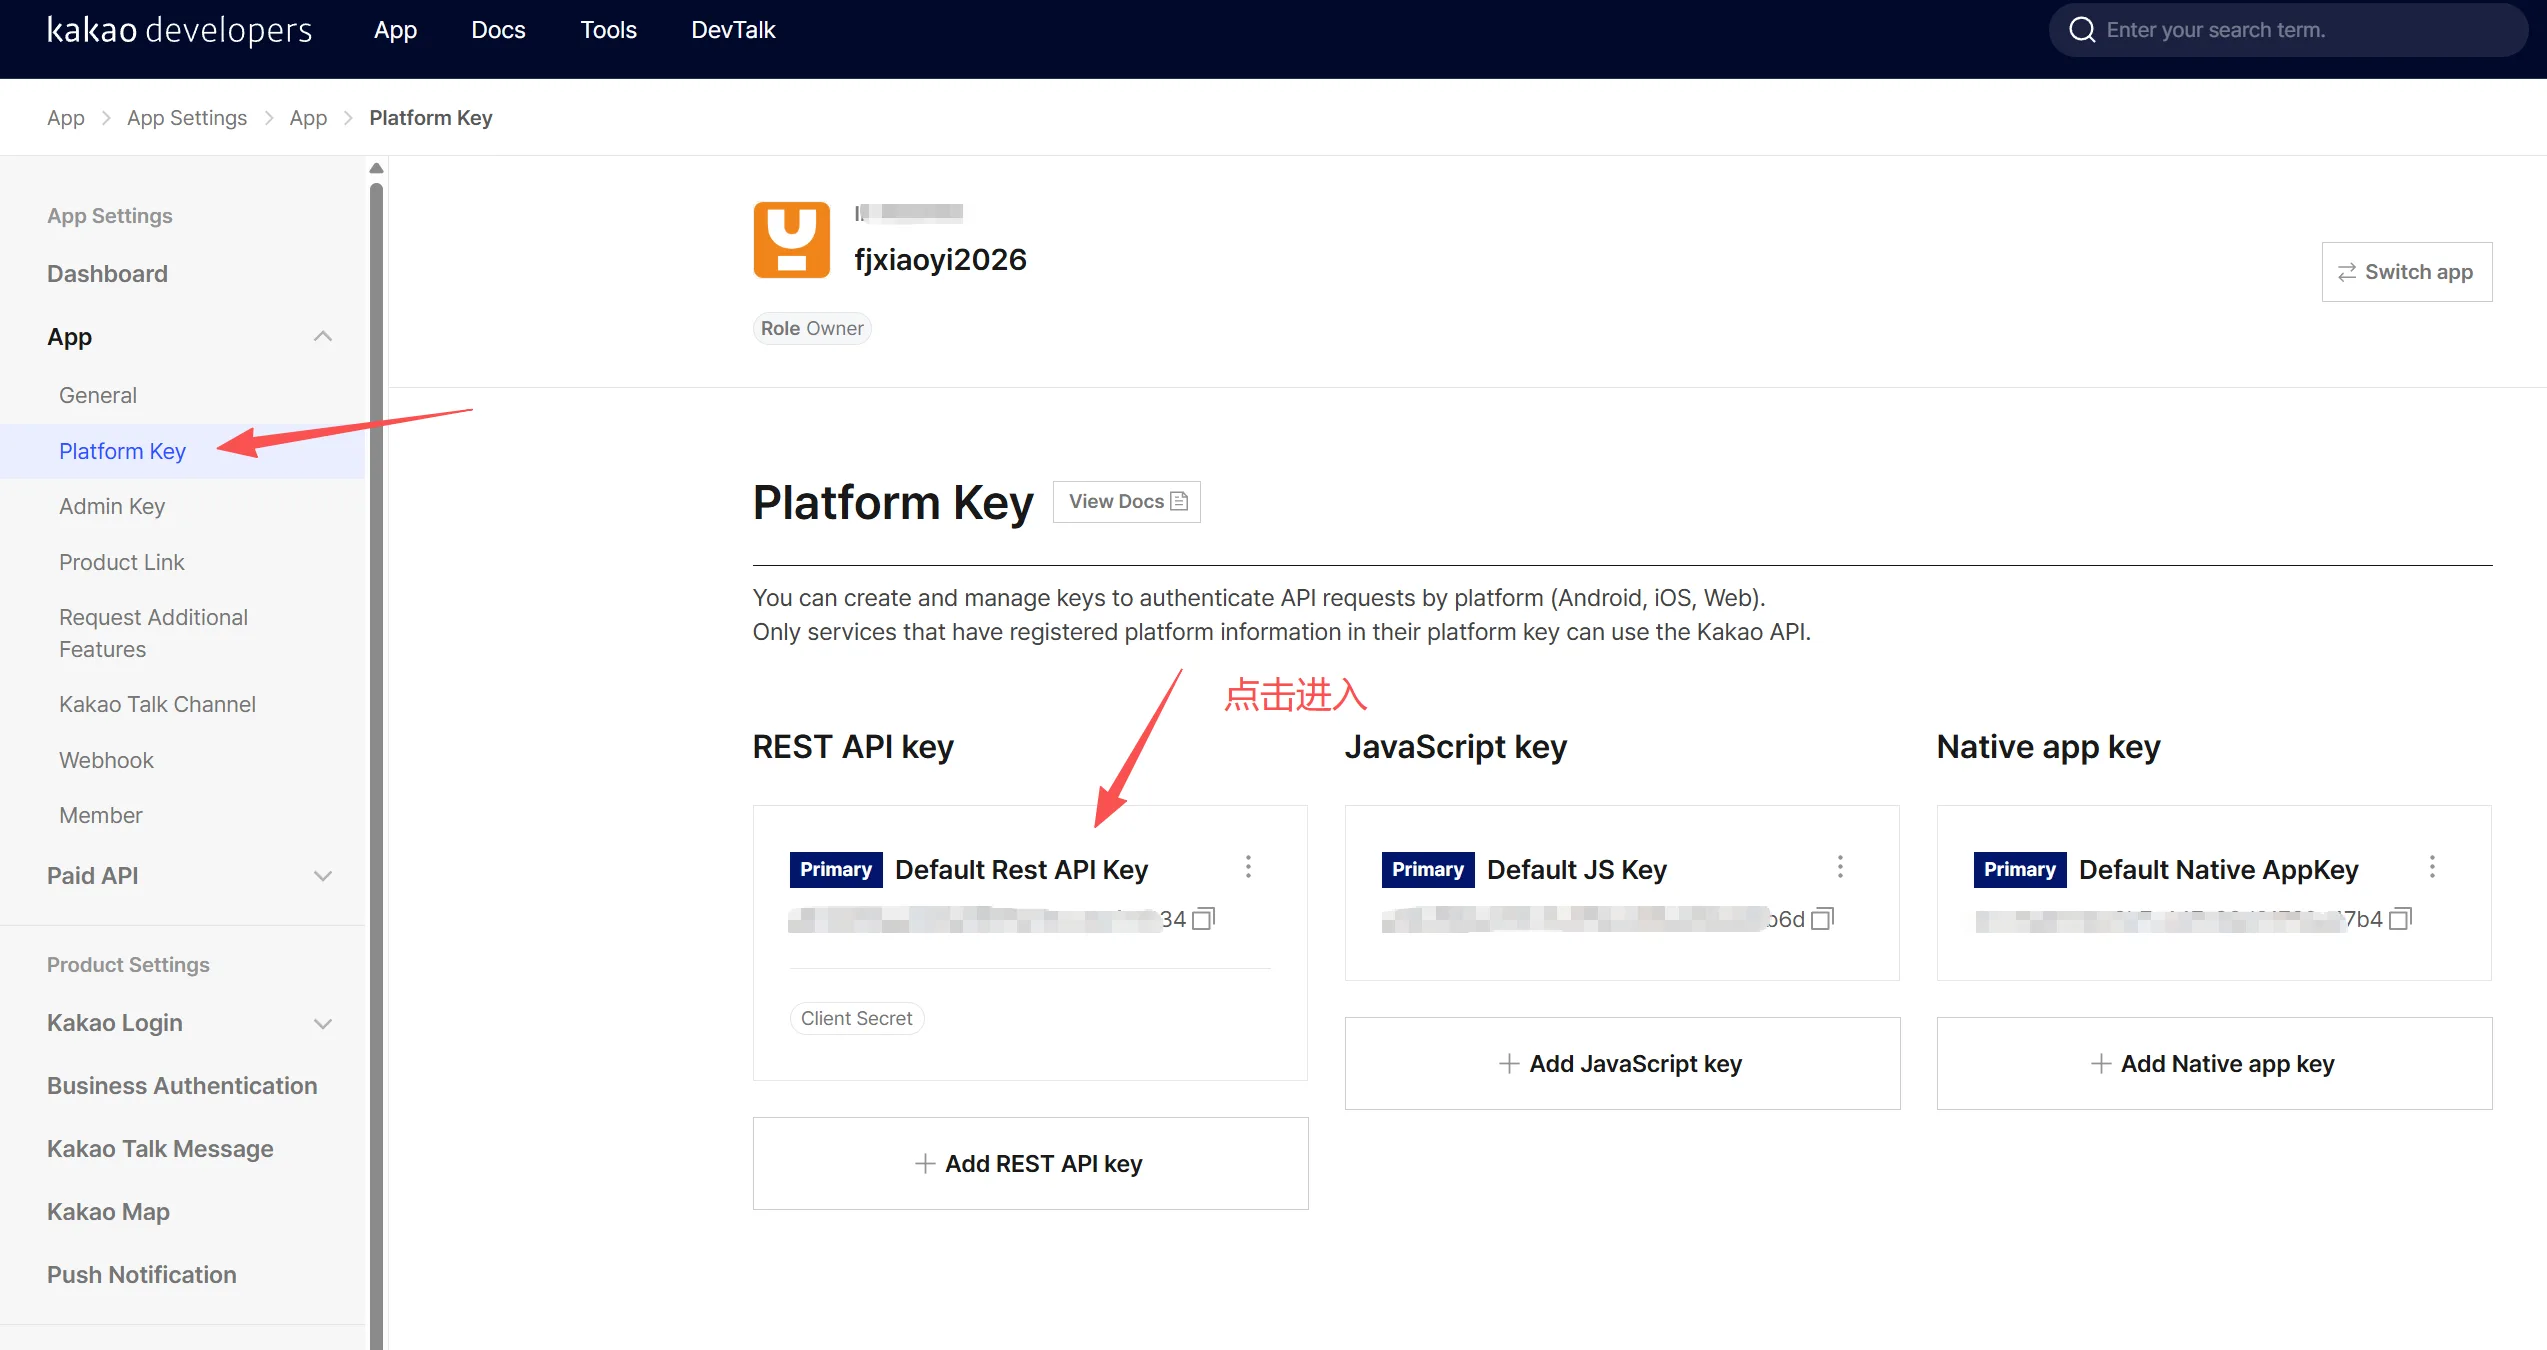Open the Default JS Key entry
Image resolution: width=2547 pixels, height=1350 pixels.
pos(1577,870)
